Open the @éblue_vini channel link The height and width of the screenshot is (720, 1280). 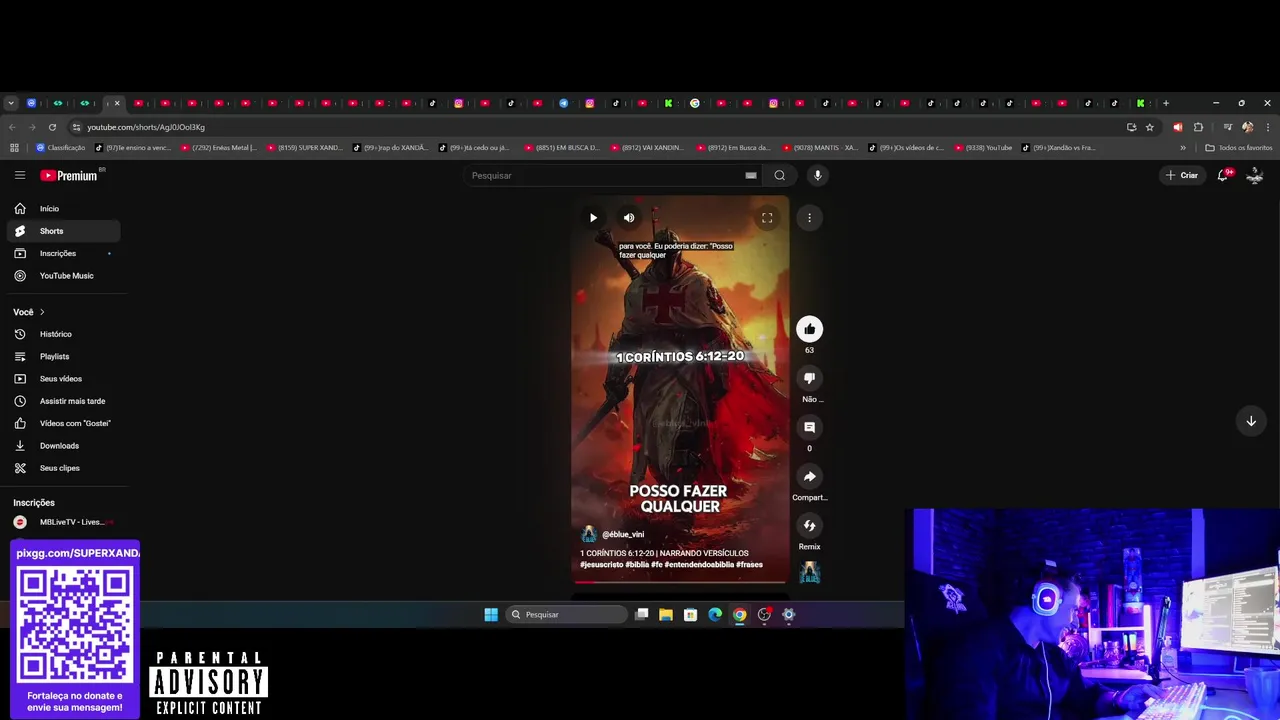623,534
